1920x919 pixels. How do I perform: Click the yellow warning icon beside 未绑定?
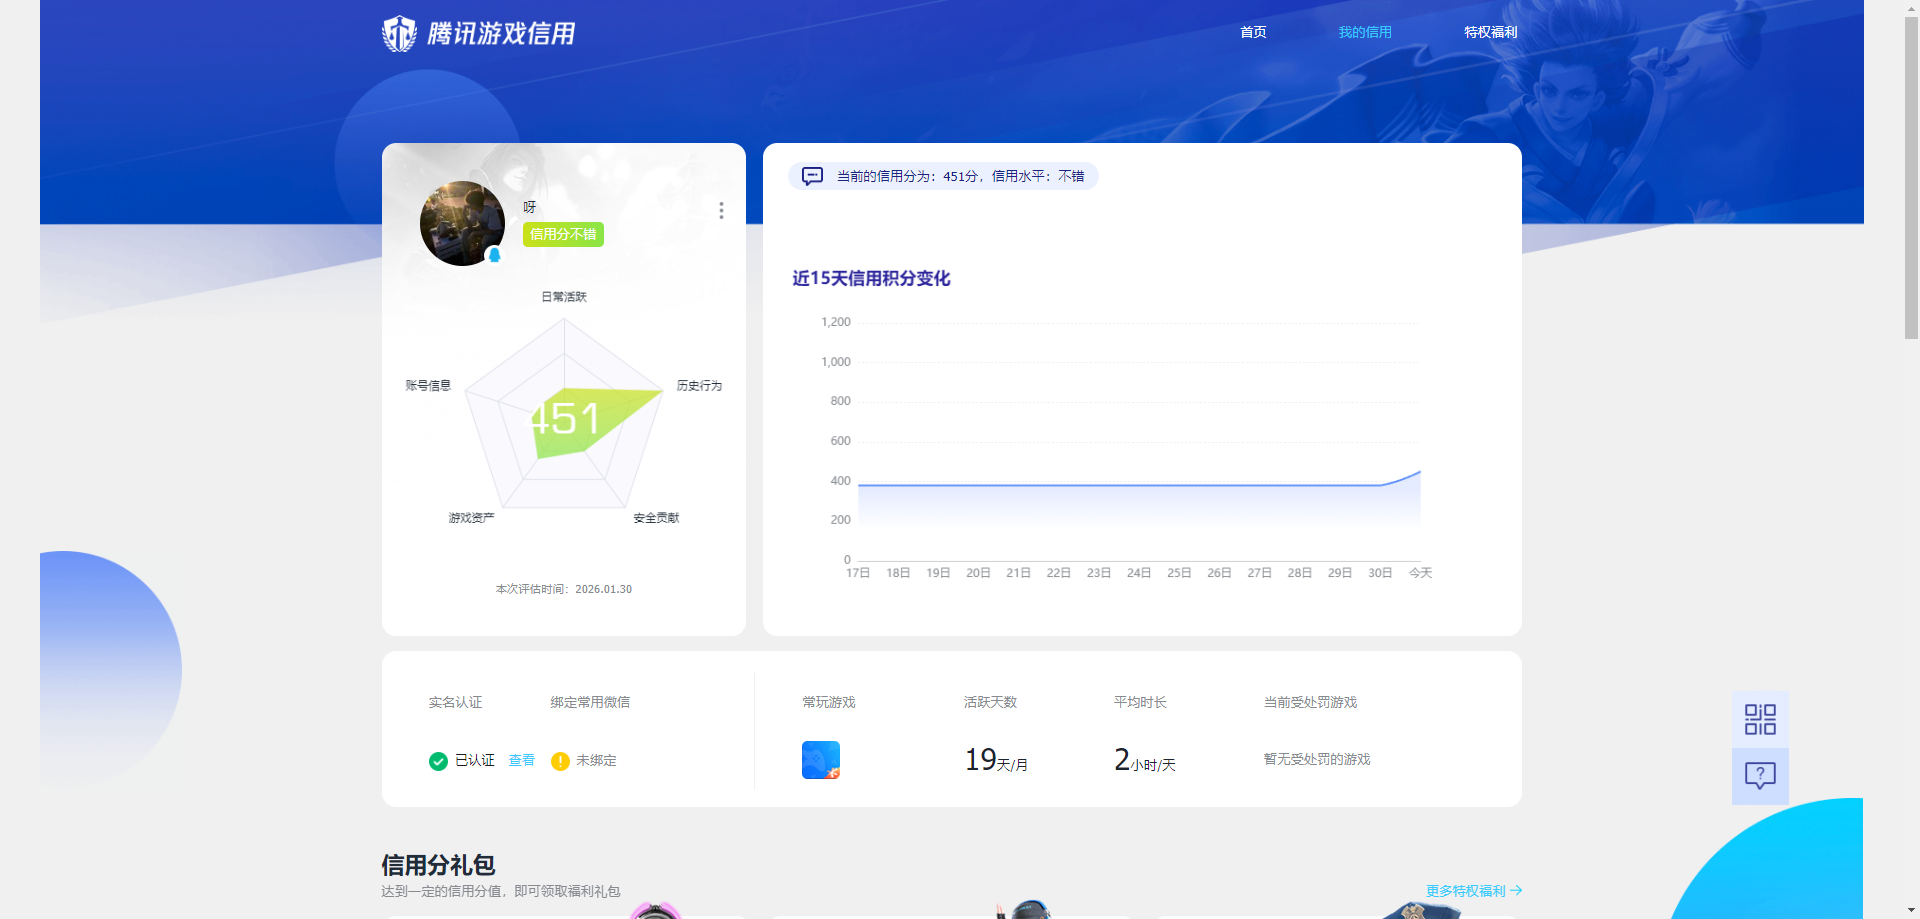pyautogui.click(x=560, y=761)
